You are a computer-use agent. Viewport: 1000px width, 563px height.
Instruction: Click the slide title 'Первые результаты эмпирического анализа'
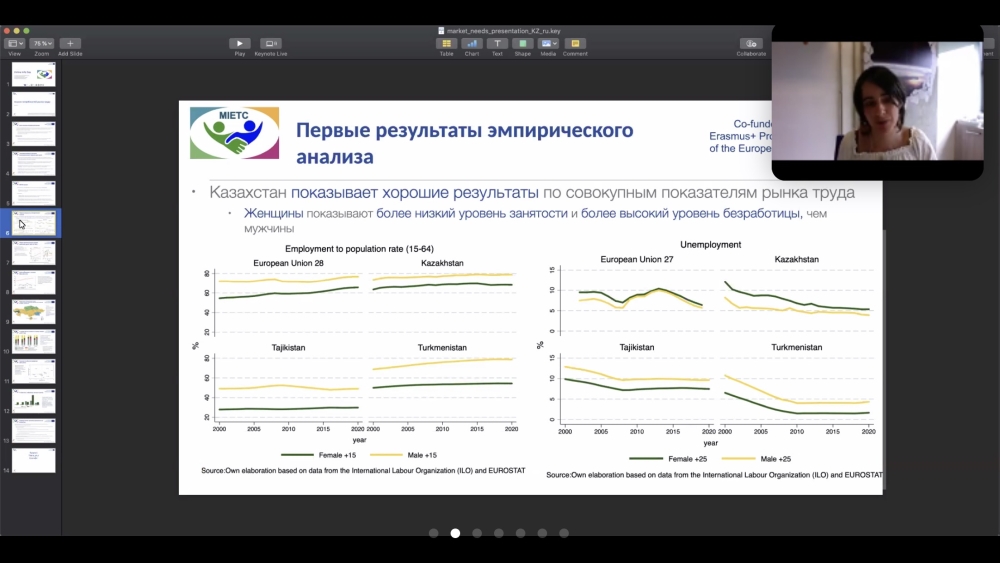coord(464,143)
